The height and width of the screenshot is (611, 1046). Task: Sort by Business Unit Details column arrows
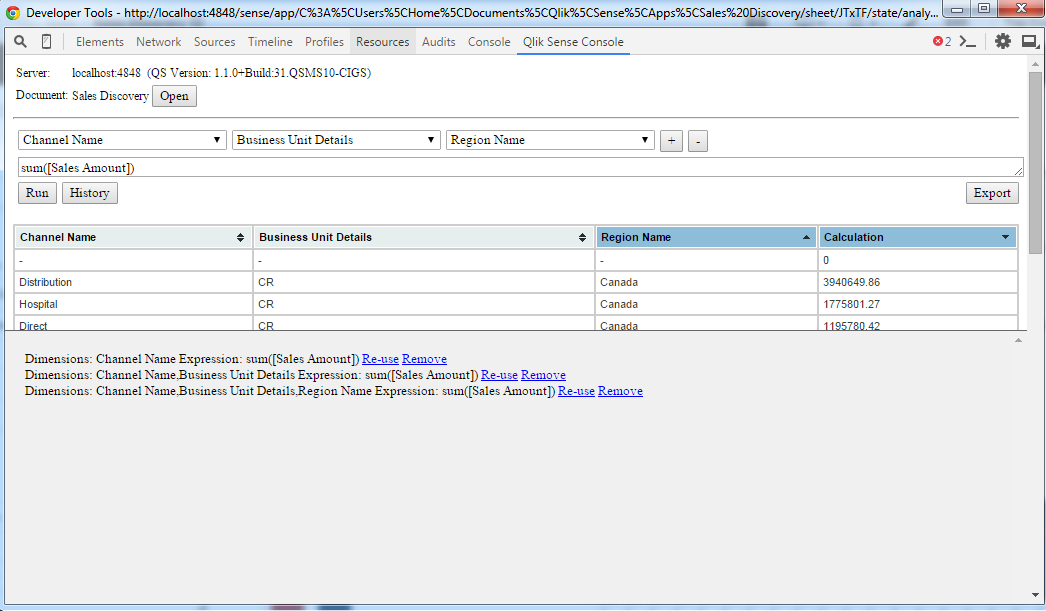[582, 237]
